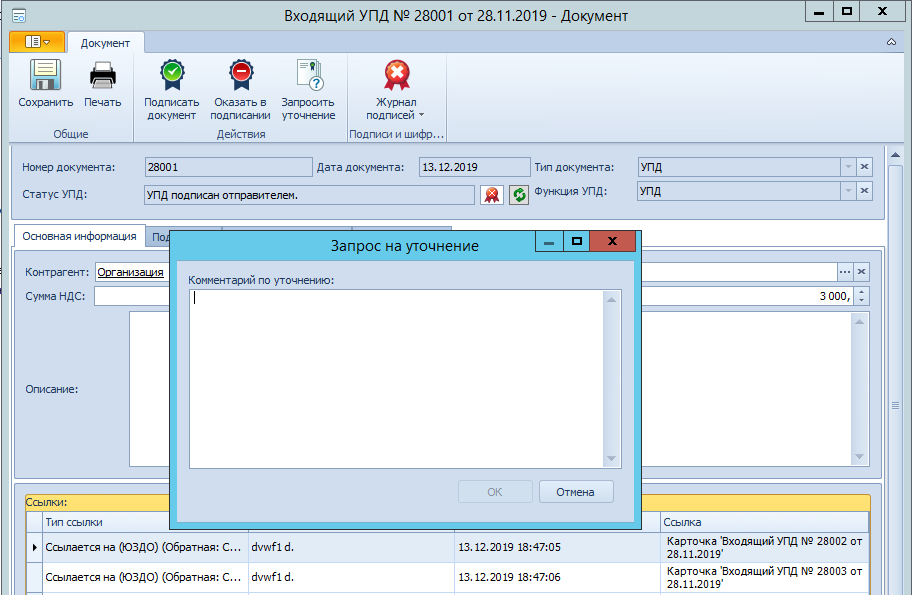This screenshot has height=595, width=912.
Task: Click the Описание scrollbar up arrow
Action: click(x=860, y=322)
